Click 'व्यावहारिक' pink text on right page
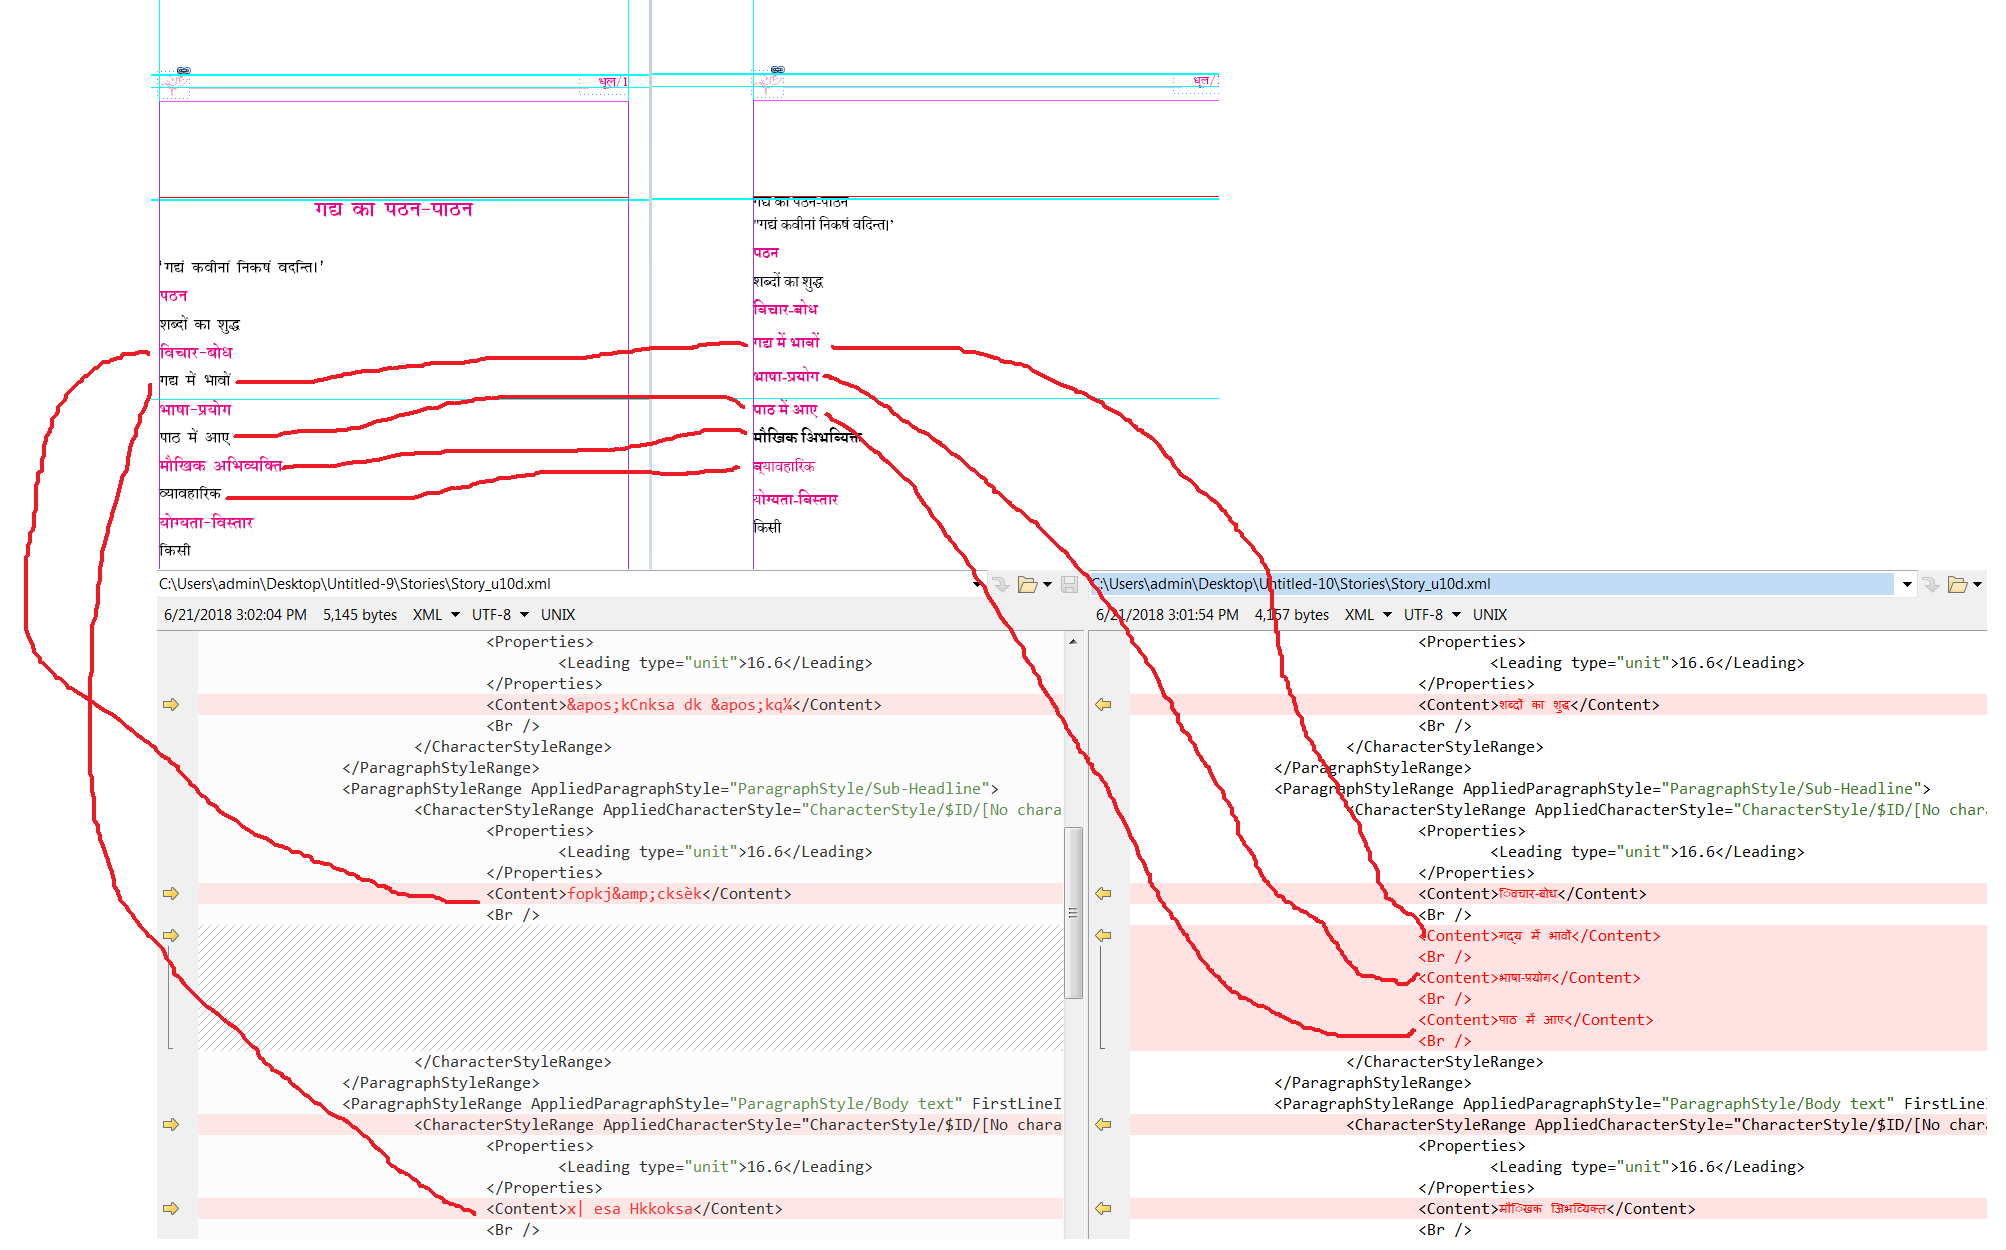Image resolution: width=2006 pixels, height=1250 pixels. click(x=784, y=466)
